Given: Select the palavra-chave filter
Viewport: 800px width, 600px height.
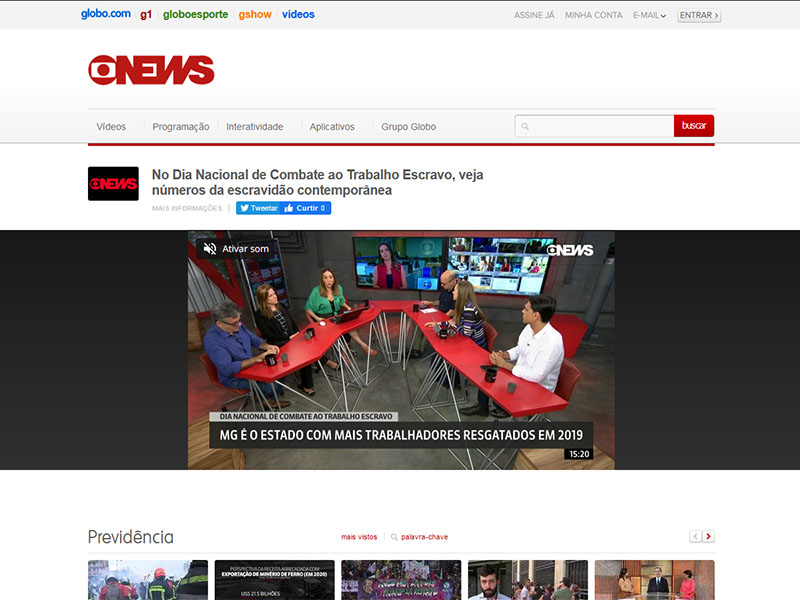Looking at the screenshot, I should 419,537.
